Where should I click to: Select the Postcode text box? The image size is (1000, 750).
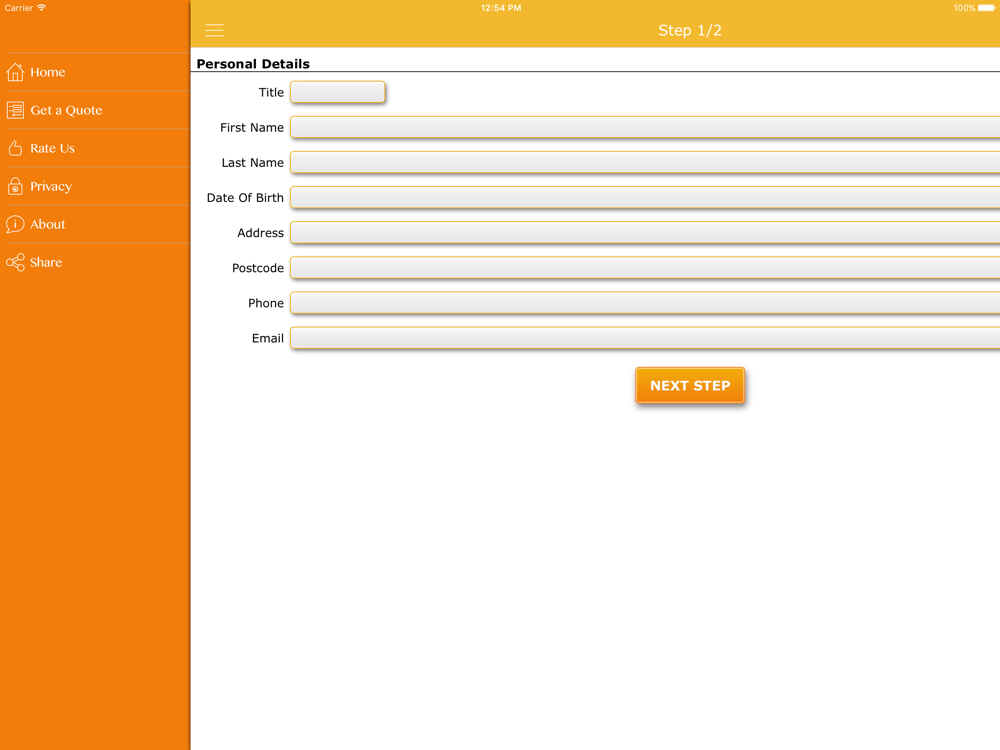coord(645,268)
